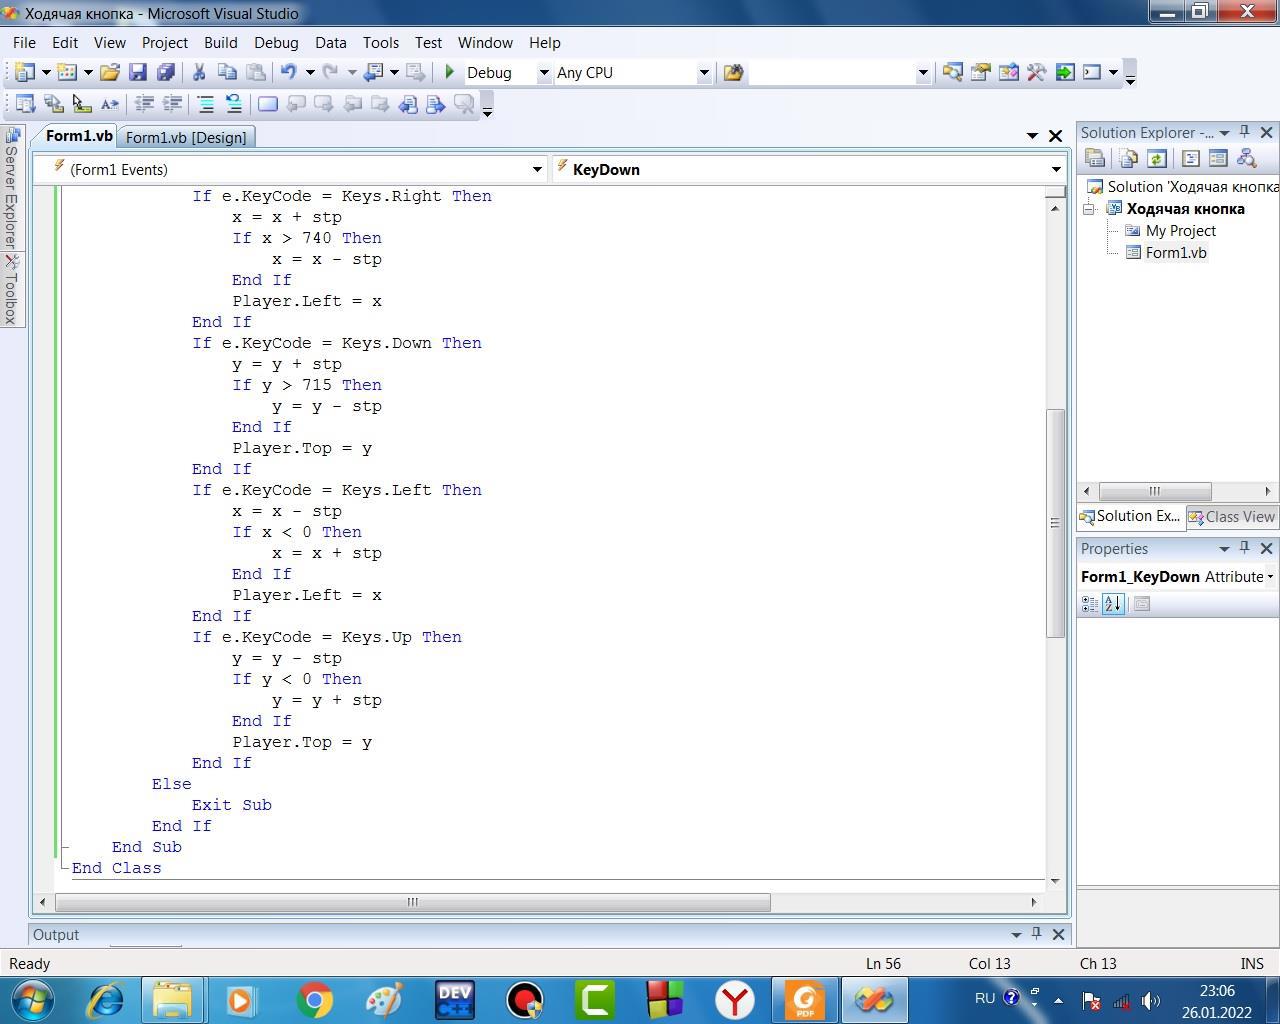Switch to Form1.vb [Design] tab

click(x=186, y=137)
